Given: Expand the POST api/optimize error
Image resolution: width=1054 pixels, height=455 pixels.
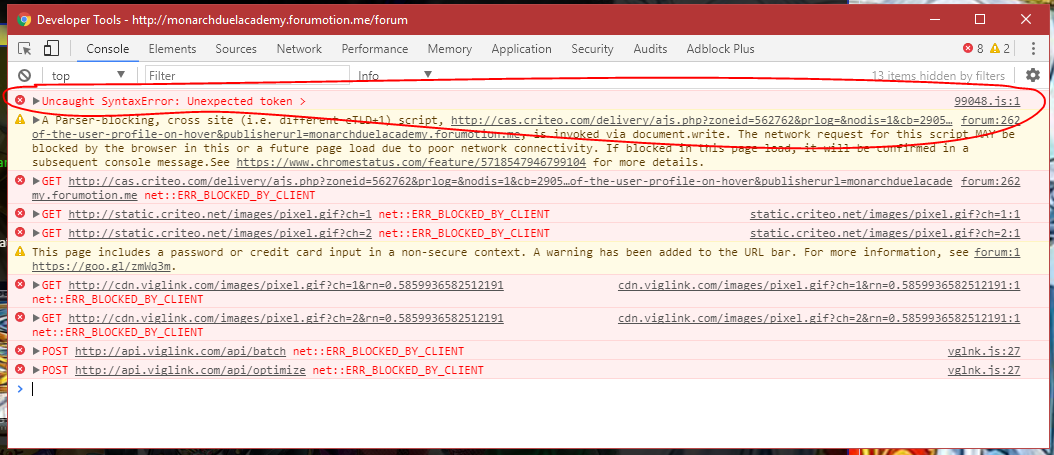Looking at the screenshot, I should click(36, 370).
